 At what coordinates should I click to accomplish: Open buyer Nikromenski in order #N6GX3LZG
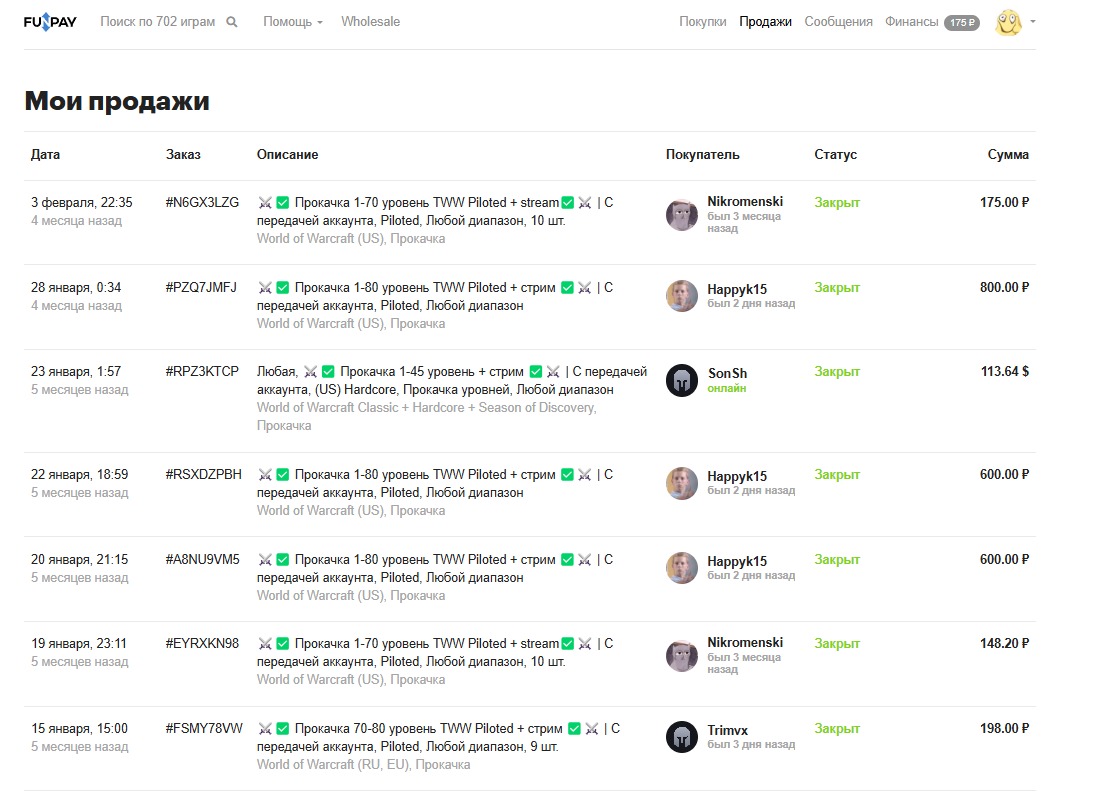coord(745,201)
